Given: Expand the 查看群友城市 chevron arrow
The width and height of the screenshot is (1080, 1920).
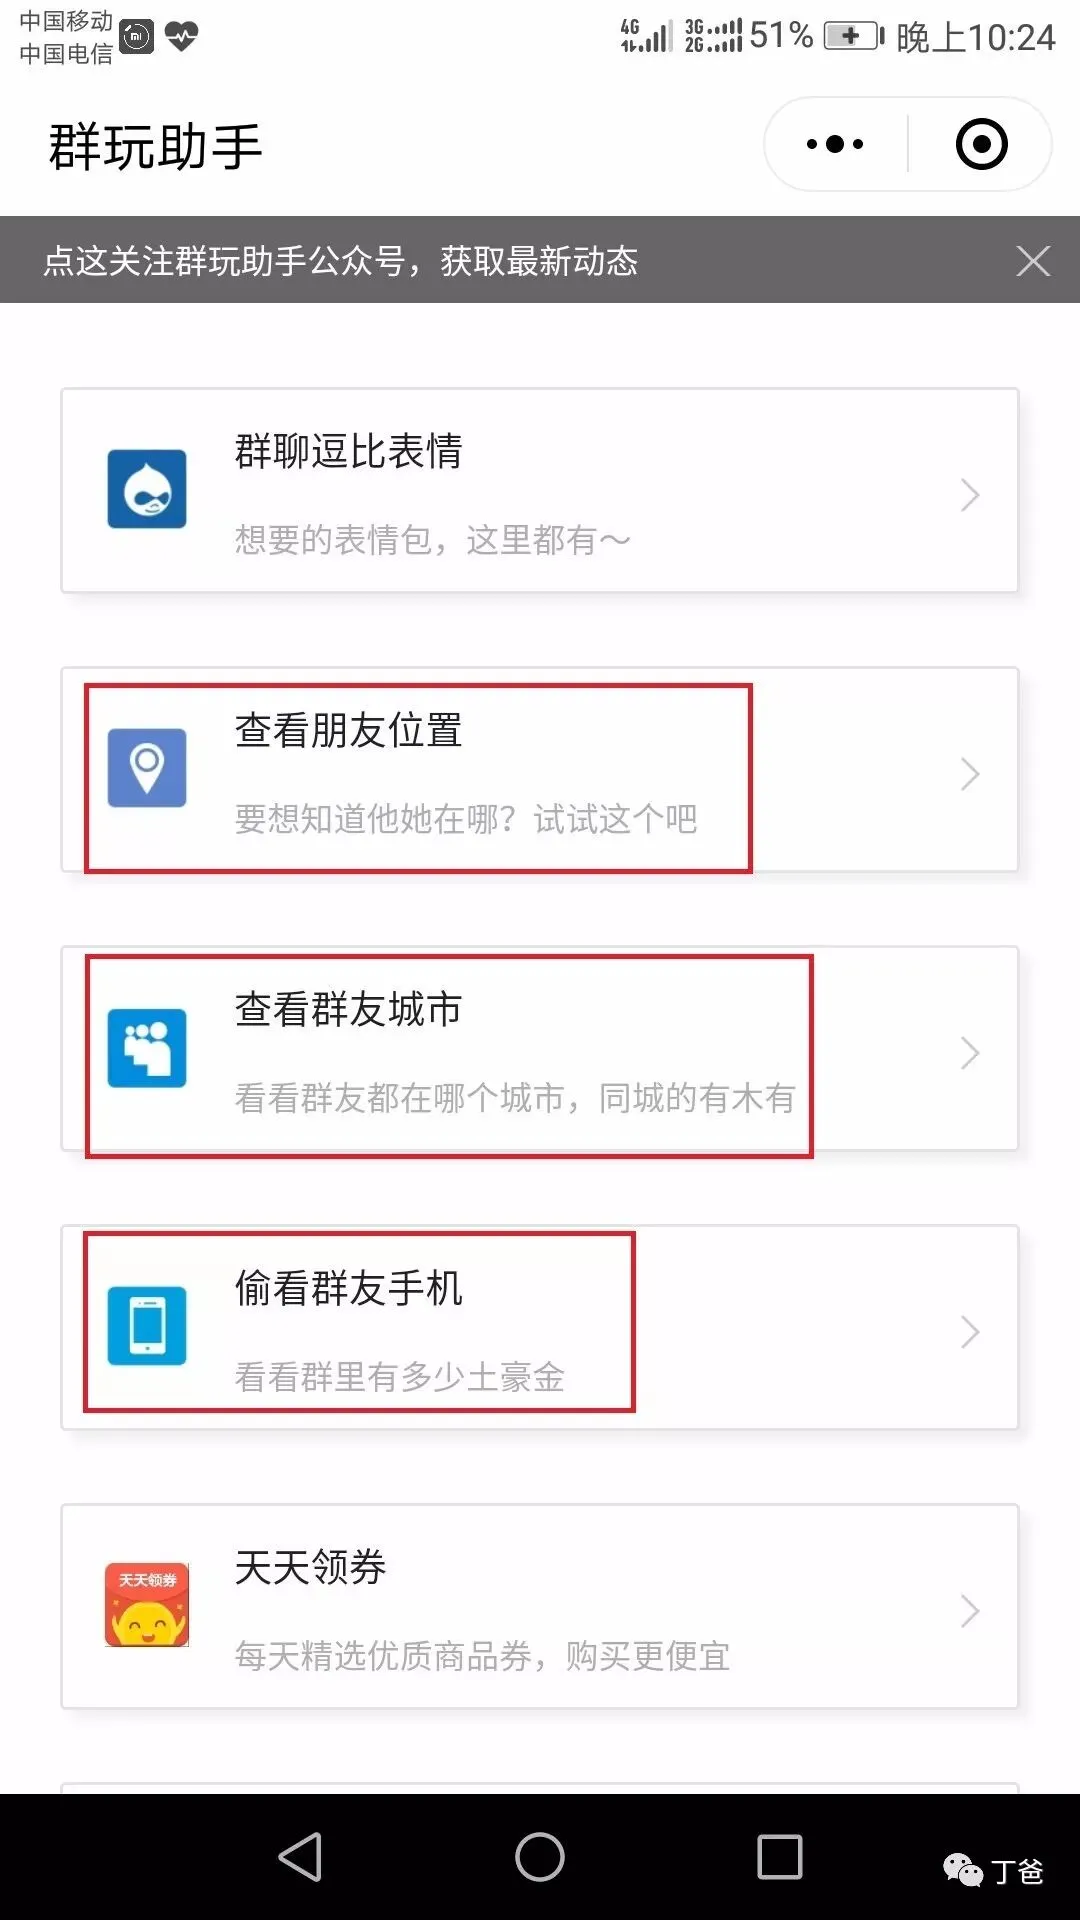Looking at the screenshot, I should coord(969,1053).
